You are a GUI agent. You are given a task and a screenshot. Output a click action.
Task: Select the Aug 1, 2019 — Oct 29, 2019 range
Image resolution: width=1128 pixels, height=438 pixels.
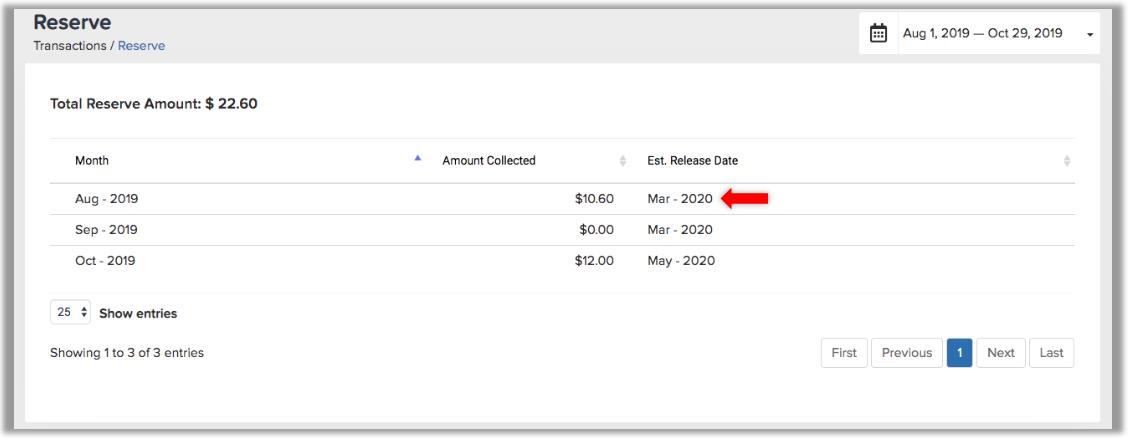click(x=983, y=34)
